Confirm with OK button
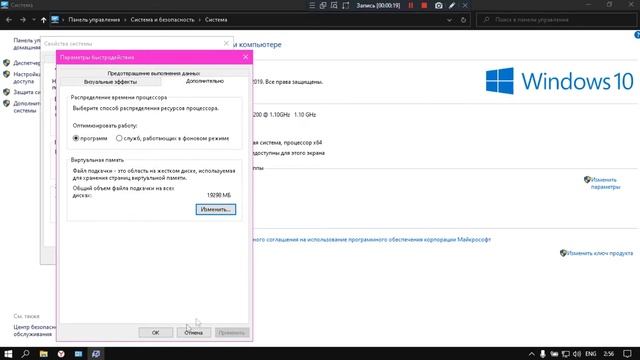 coord(156,332)
